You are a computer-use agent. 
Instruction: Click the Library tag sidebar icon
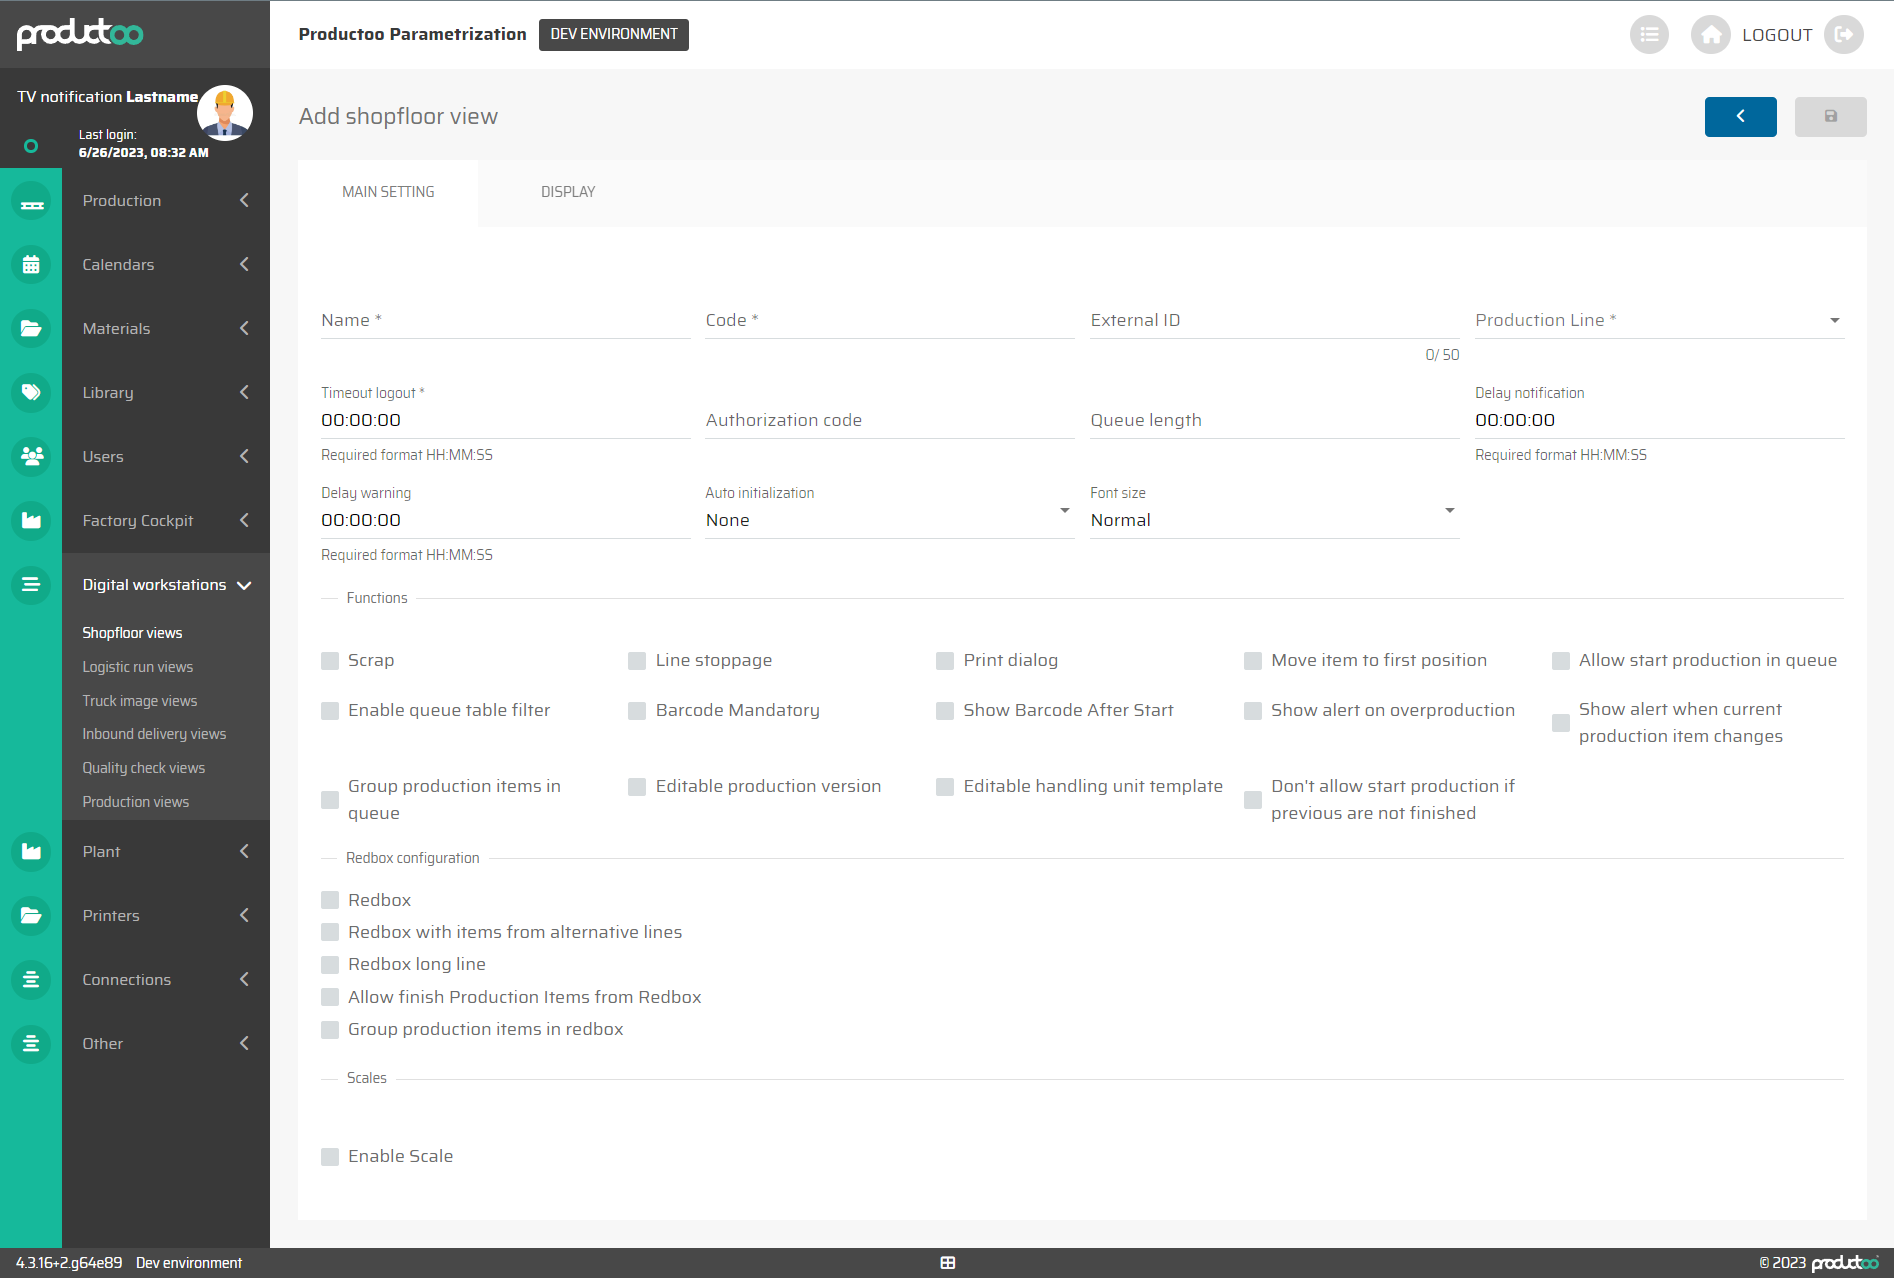click(x=31, y=393)
